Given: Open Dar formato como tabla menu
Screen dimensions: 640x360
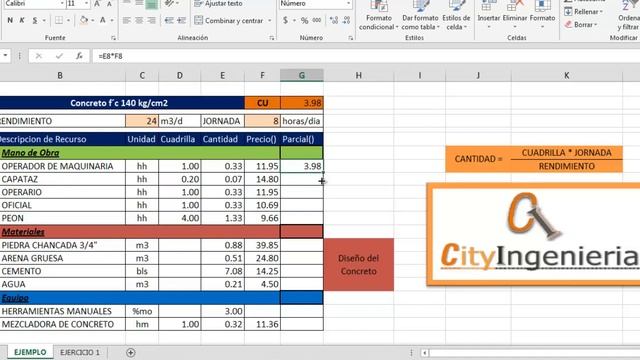Looking at the screenshot, I should point(420,16).
